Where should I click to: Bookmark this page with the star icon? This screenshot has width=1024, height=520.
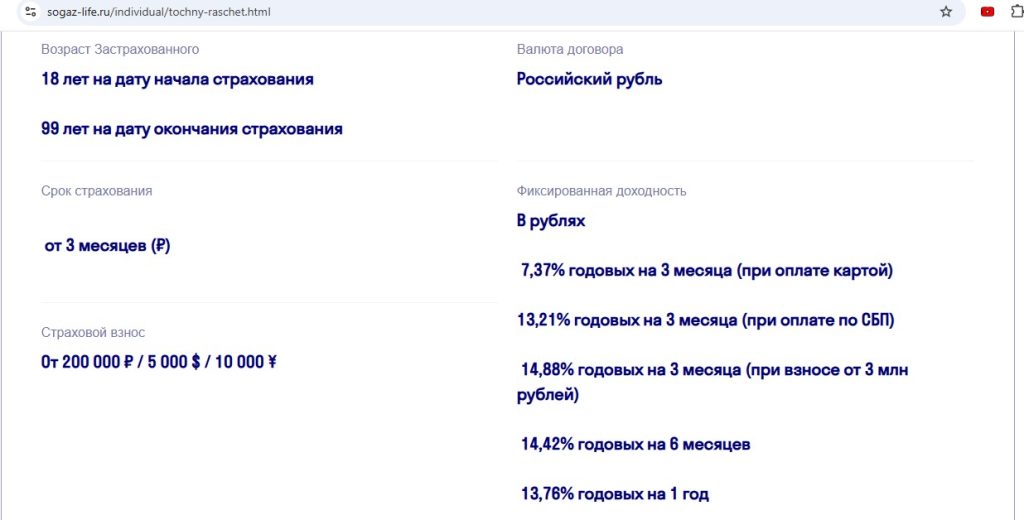[946, 12]
